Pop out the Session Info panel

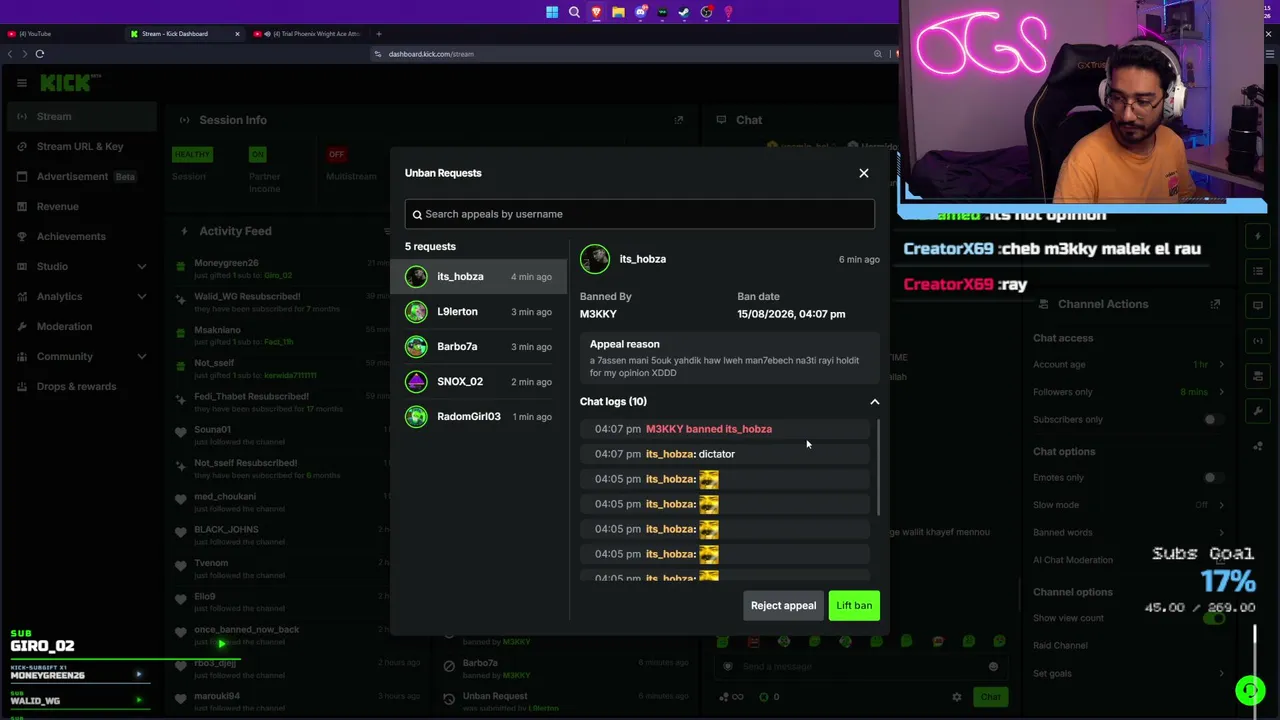click(679, 120)
